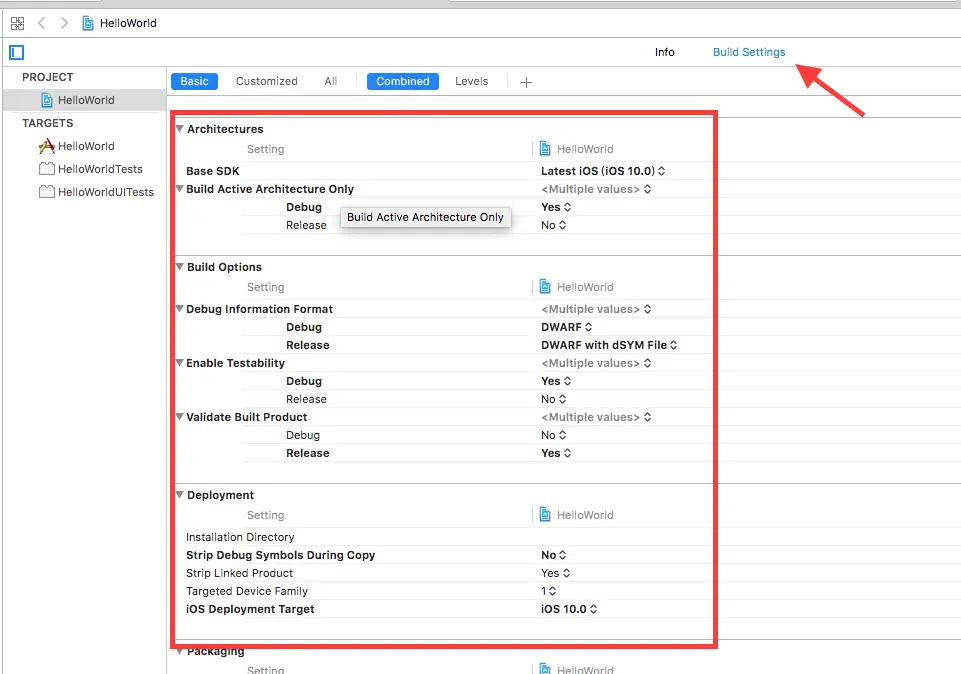This screenshot has width=961, height=674.
Task: Select the Levels view
Action: point(471,81)
